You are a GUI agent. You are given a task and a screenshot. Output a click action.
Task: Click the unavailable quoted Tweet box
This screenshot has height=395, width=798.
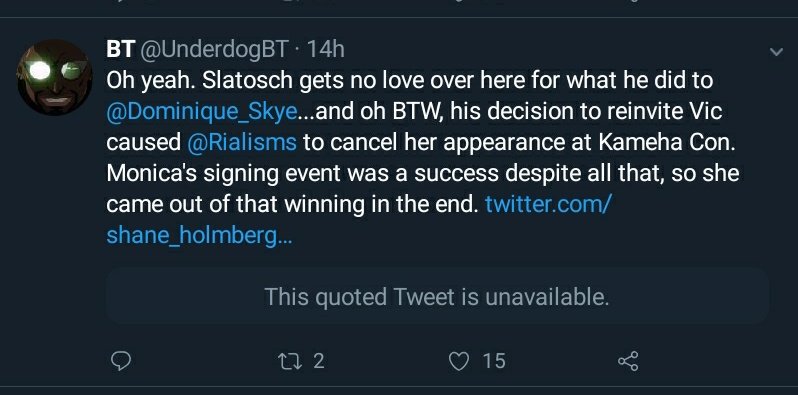point(437,296)
